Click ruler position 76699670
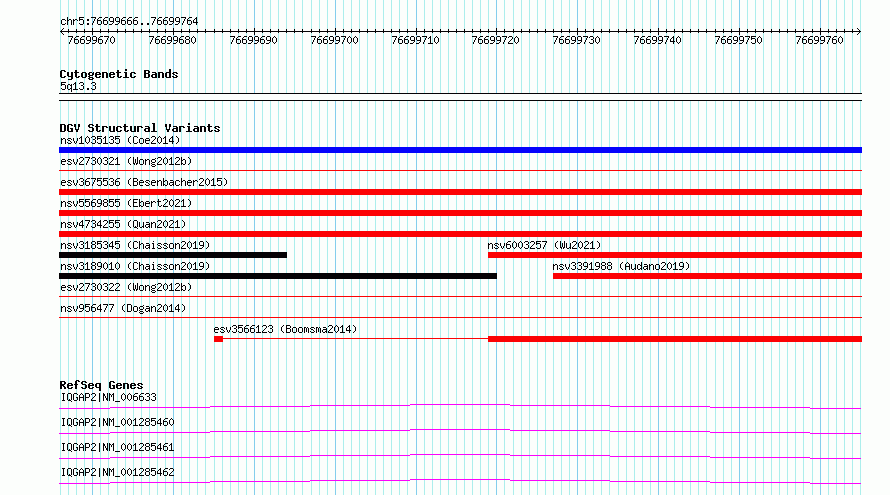The width and height of the screenshot is (890, 495). click(91, 40)
